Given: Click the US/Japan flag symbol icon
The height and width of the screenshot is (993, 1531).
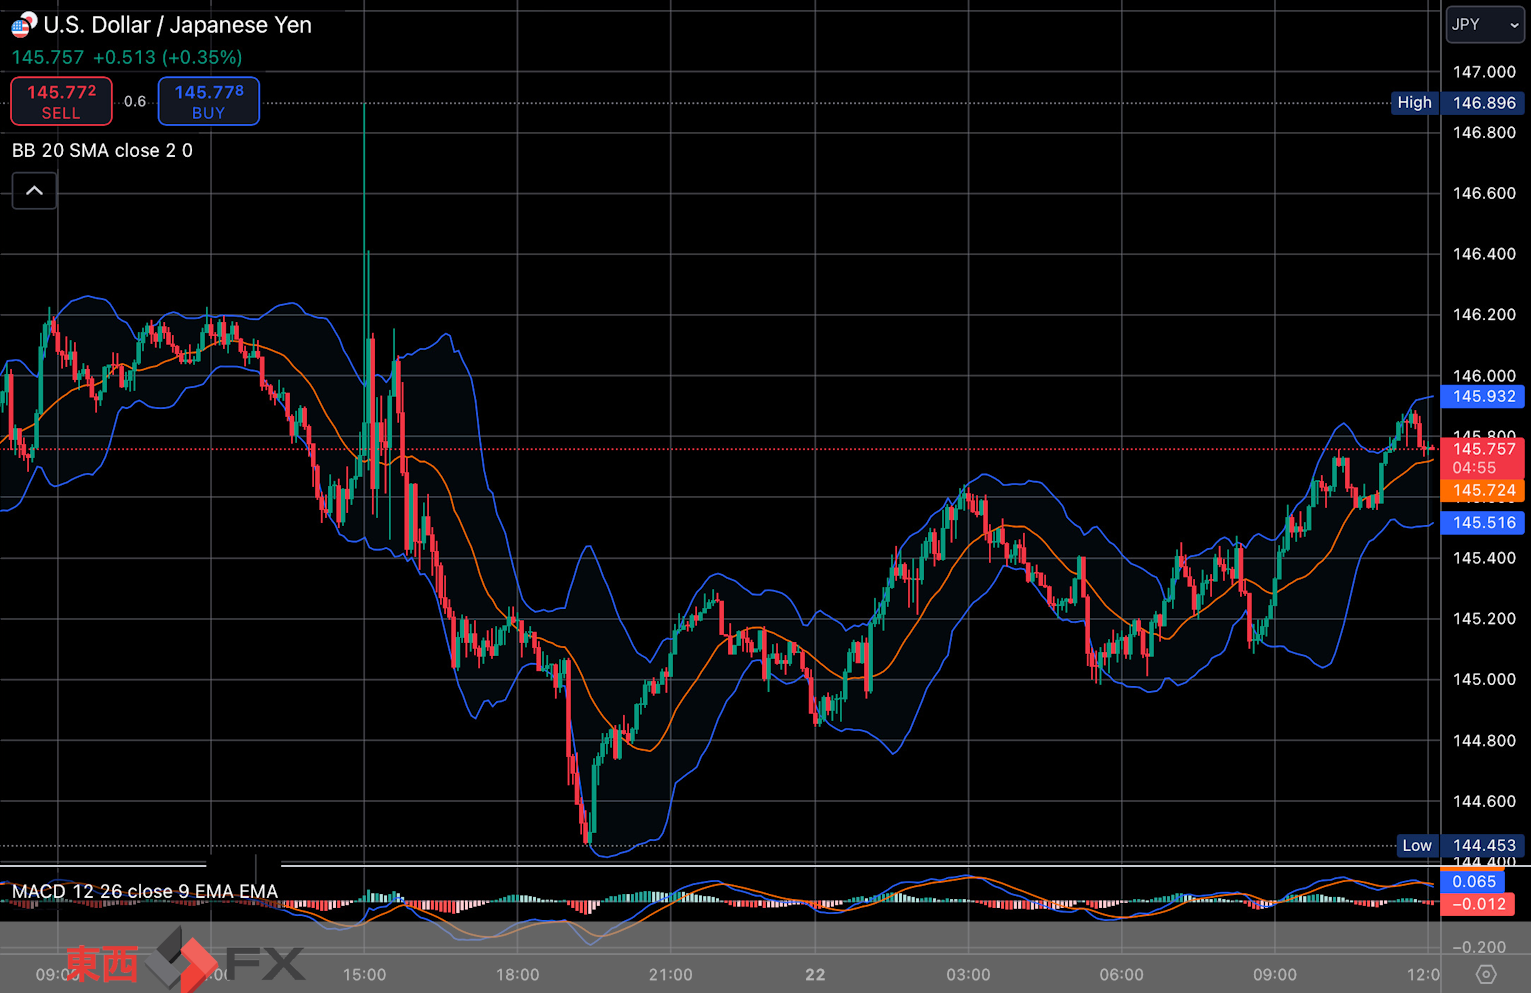Looking at the screenshot, I should pyautogui.click(x=23, y=24).
